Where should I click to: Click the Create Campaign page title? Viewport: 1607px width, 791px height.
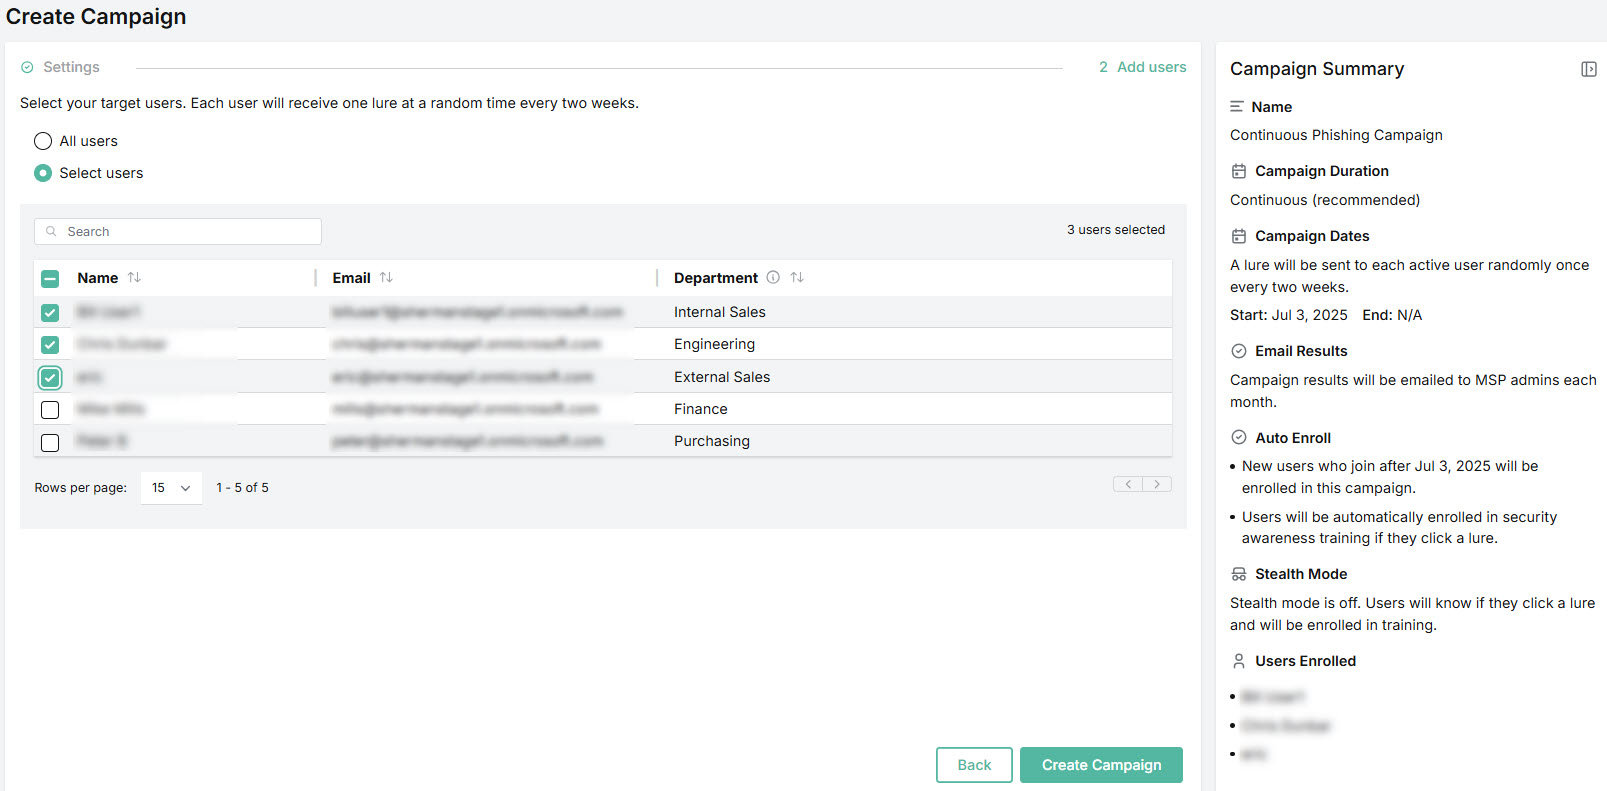[x=96, y=17]
